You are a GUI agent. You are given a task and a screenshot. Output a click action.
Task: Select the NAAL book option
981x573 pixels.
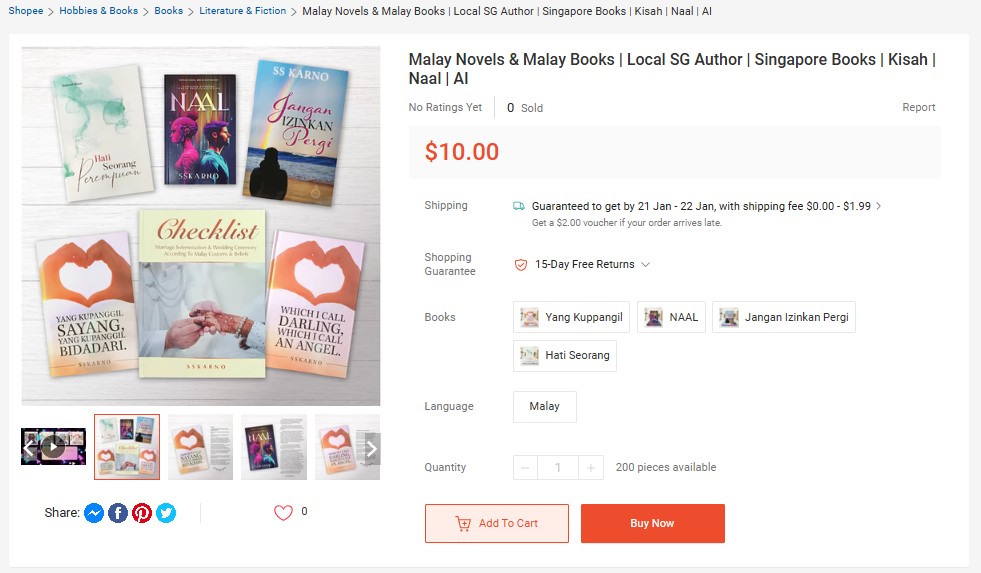tap(671, 318)
